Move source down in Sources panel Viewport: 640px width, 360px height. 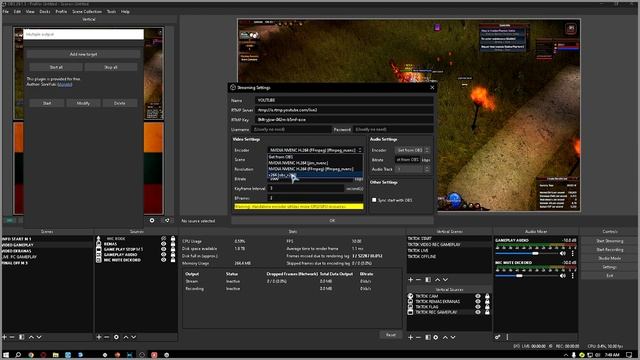coord(133,337)
